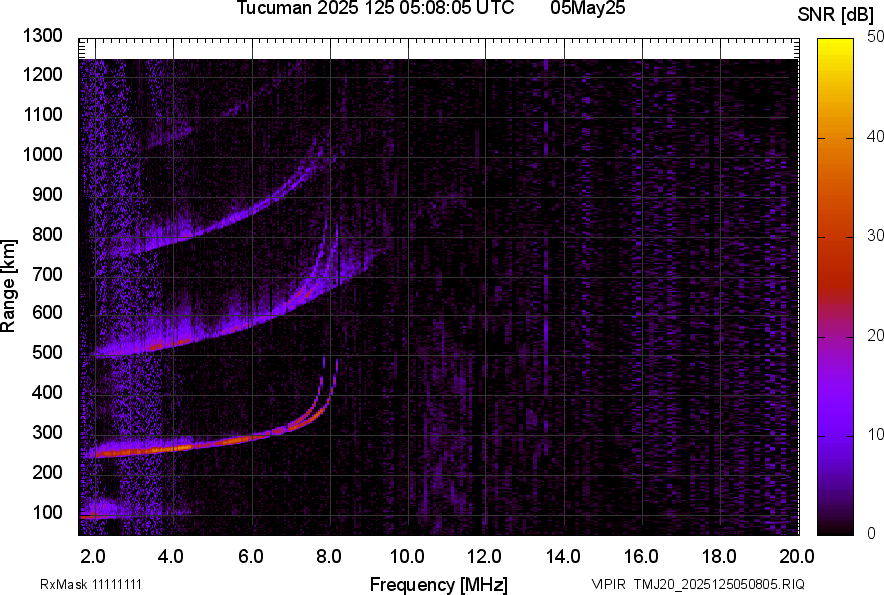The width and height of the screenshot is (884, 595).
Task: Click the Frequency [MHz] axis label
Action: 439,584
